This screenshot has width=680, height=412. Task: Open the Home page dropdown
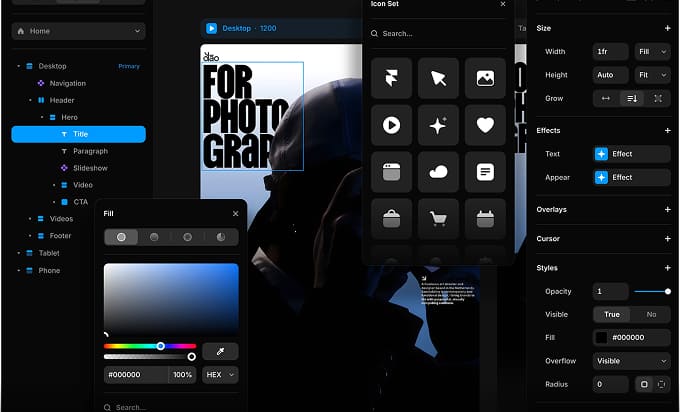tap(78, 31)
